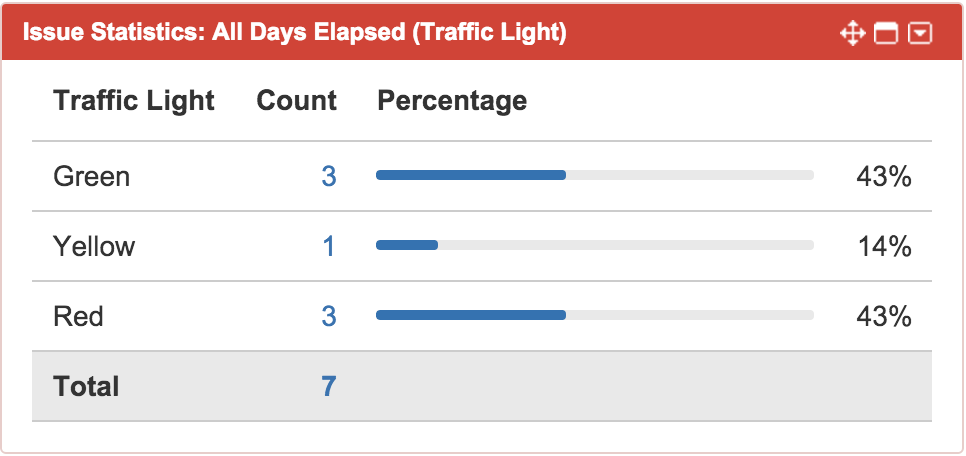
Task: Click the Count column header
Action: click(296, 101)
